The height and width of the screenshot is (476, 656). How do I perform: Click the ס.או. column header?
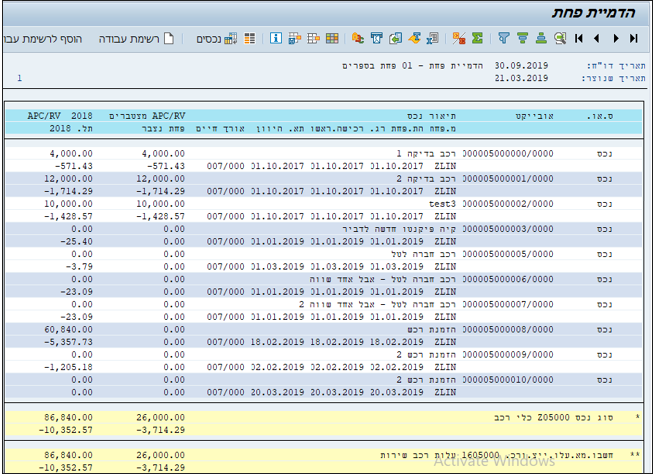[x=600, y=116]
